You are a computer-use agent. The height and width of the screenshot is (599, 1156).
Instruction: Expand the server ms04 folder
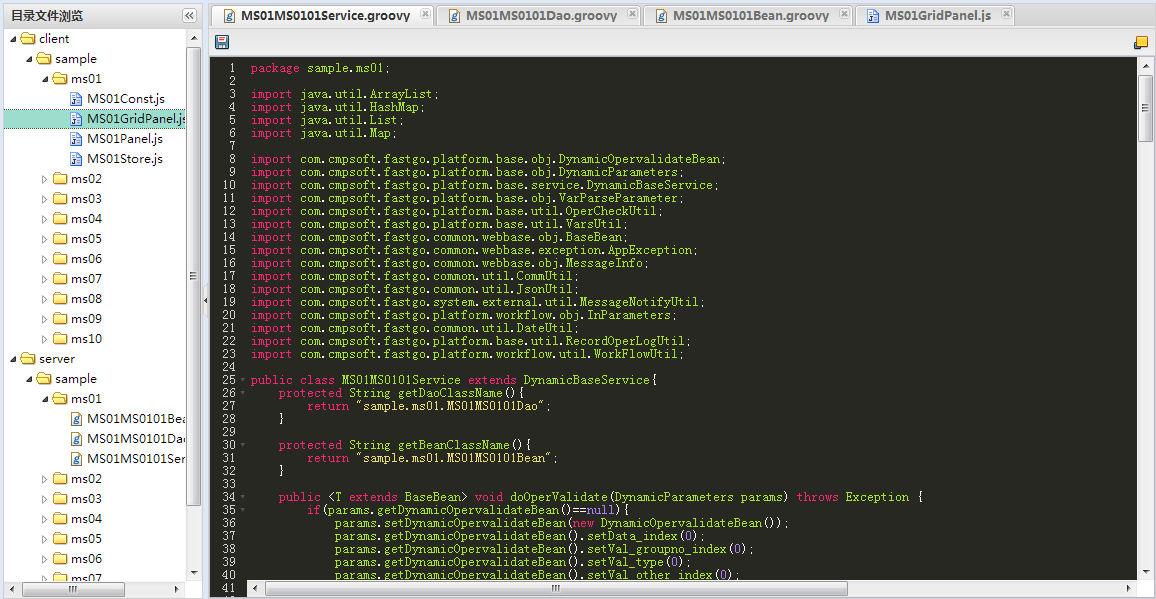point(44,518)
